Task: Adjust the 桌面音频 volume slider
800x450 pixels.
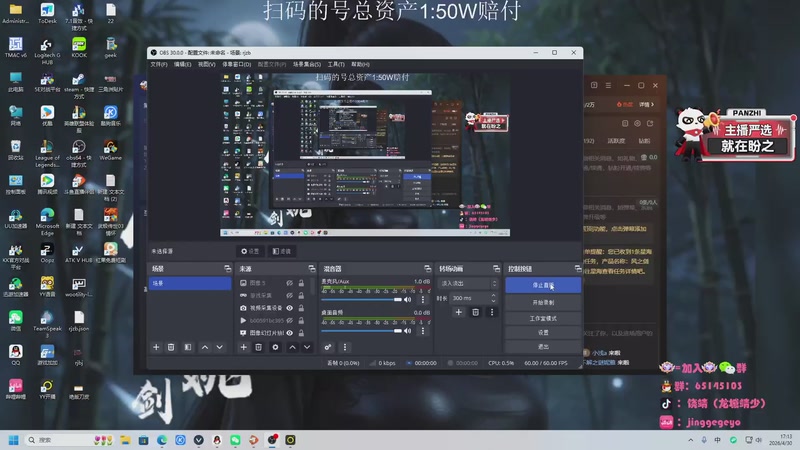Action: pos(362,331)
